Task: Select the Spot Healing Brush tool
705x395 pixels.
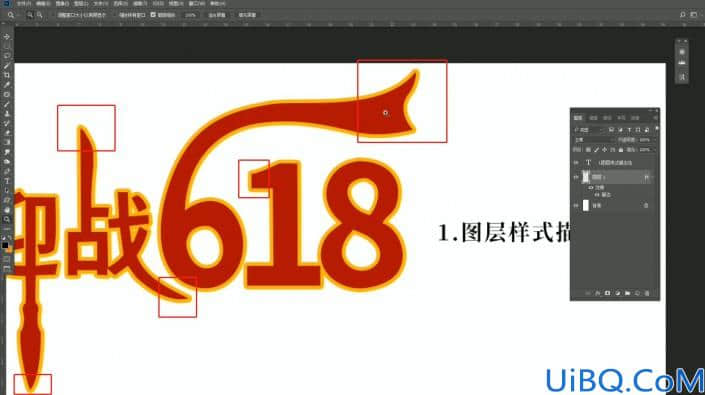Action: tap(7, 94)
